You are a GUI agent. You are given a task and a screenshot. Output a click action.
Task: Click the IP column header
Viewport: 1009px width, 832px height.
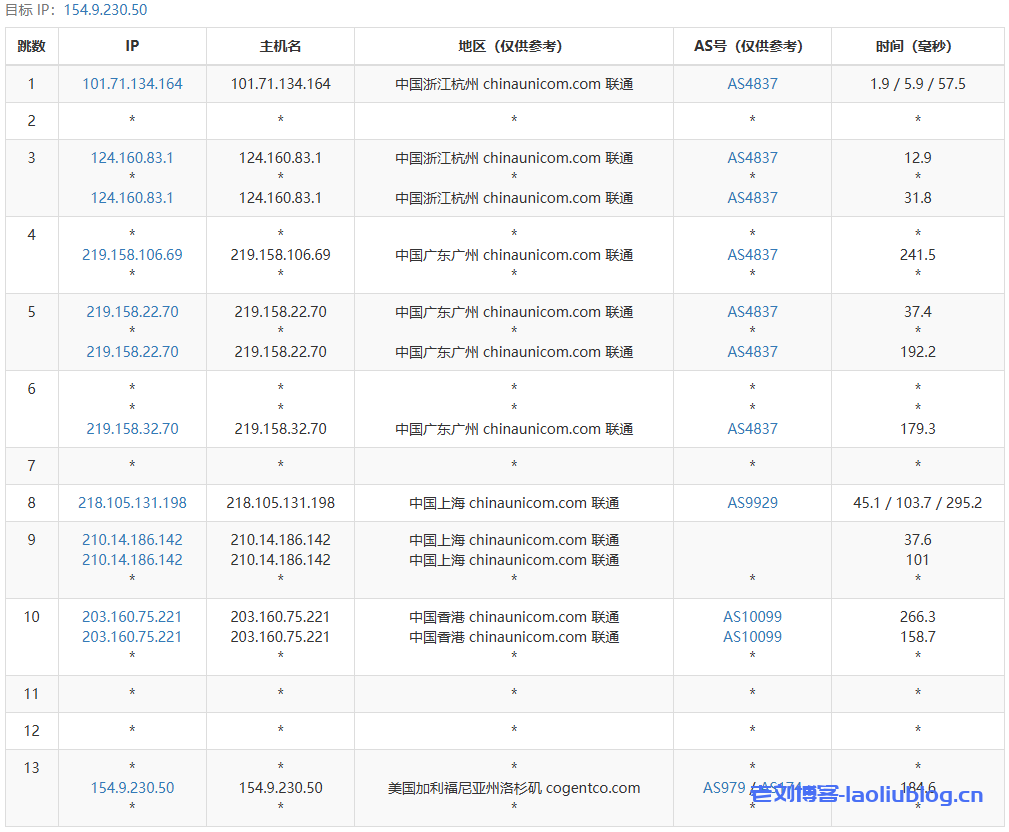tap(131, 46)
